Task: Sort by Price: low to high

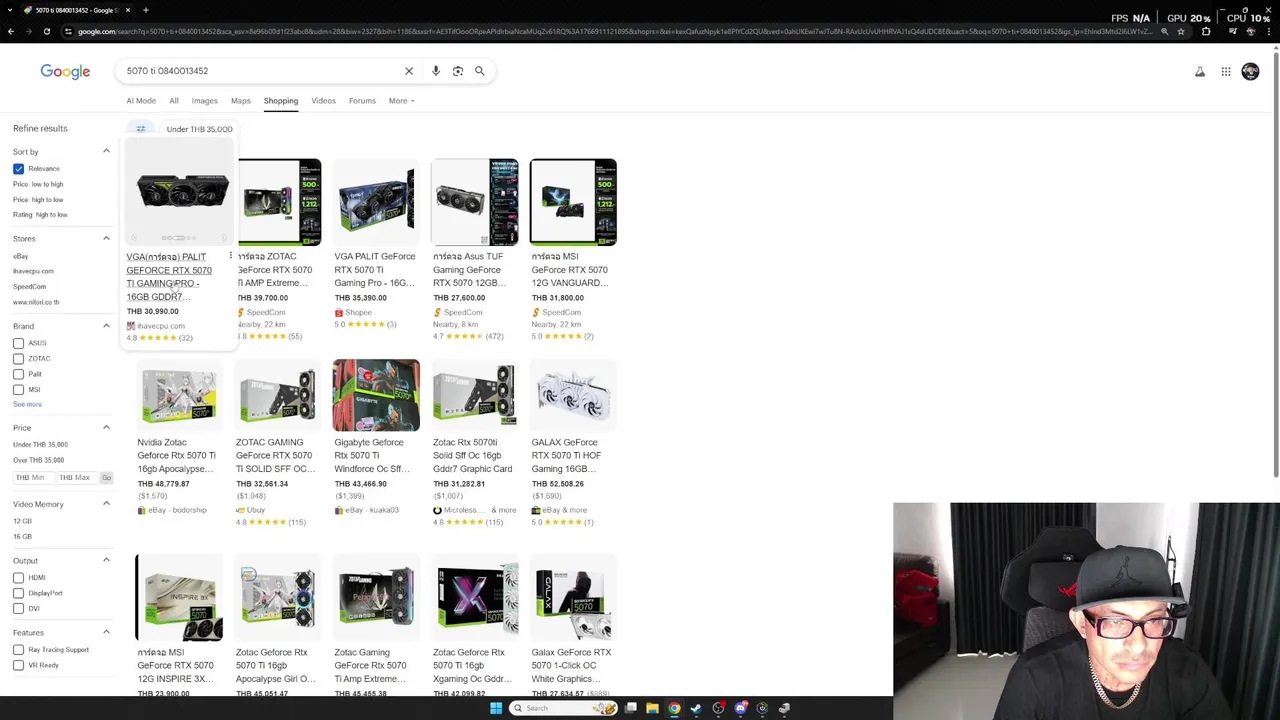Action: (38, 184)
